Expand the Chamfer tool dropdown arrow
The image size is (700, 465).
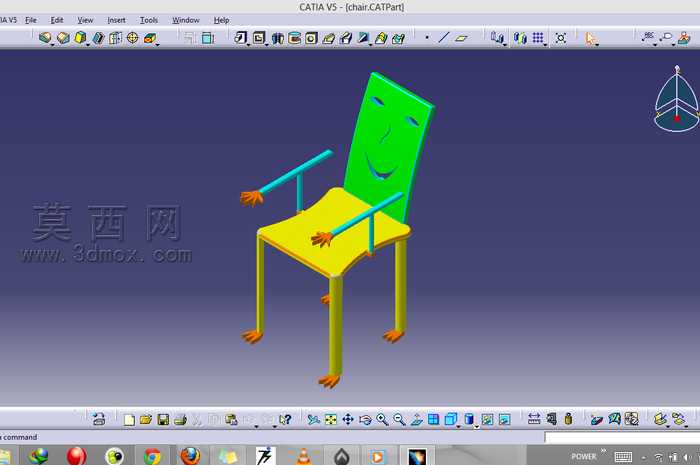click(267, 45)
